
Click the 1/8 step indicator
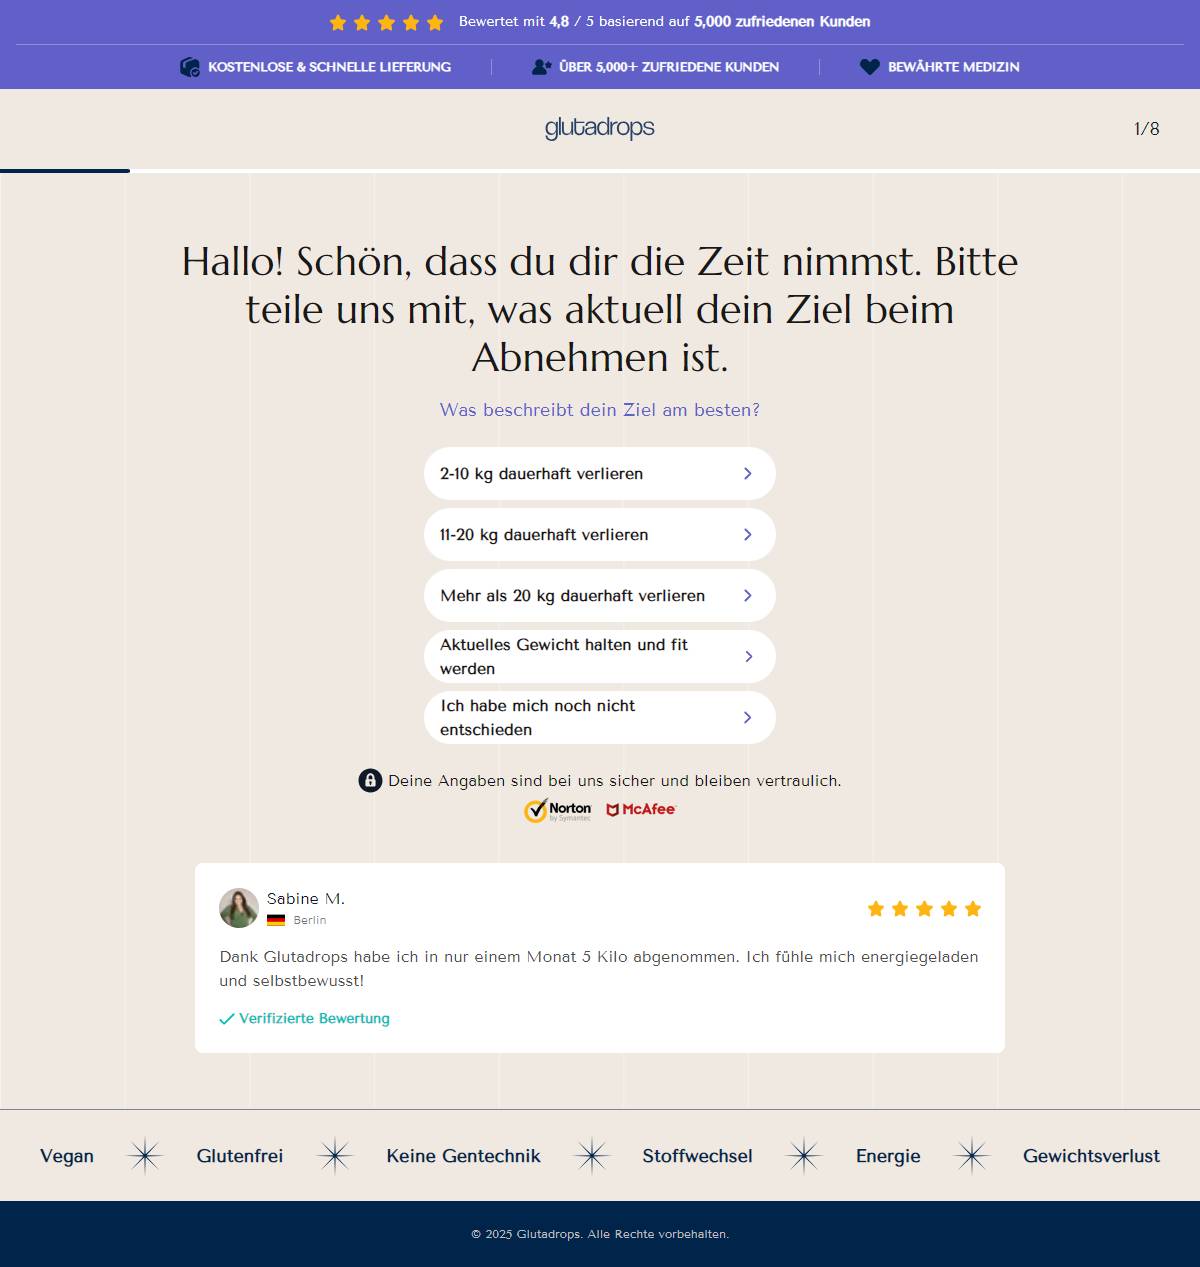pyautogui.click(x=1145, y=128)
